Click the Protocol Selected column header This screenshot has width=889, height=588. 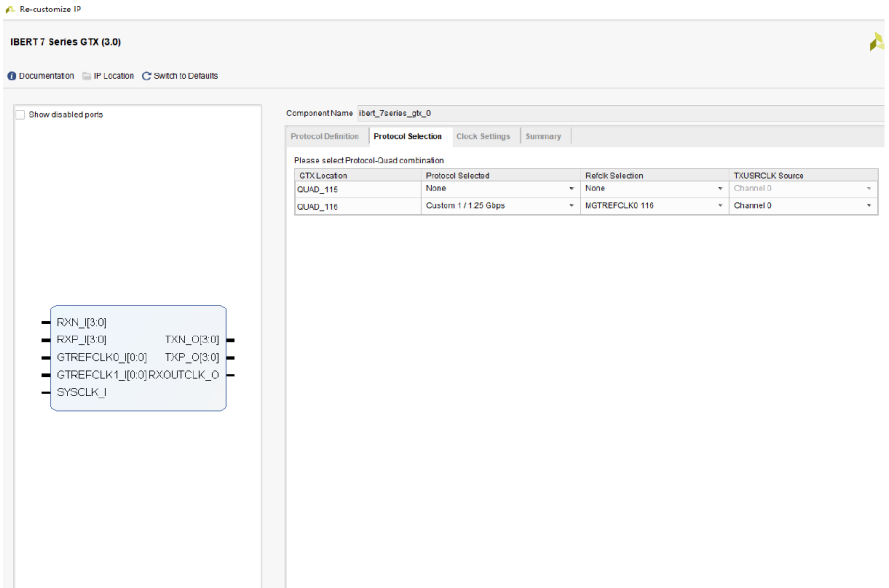tap(501, 175)
